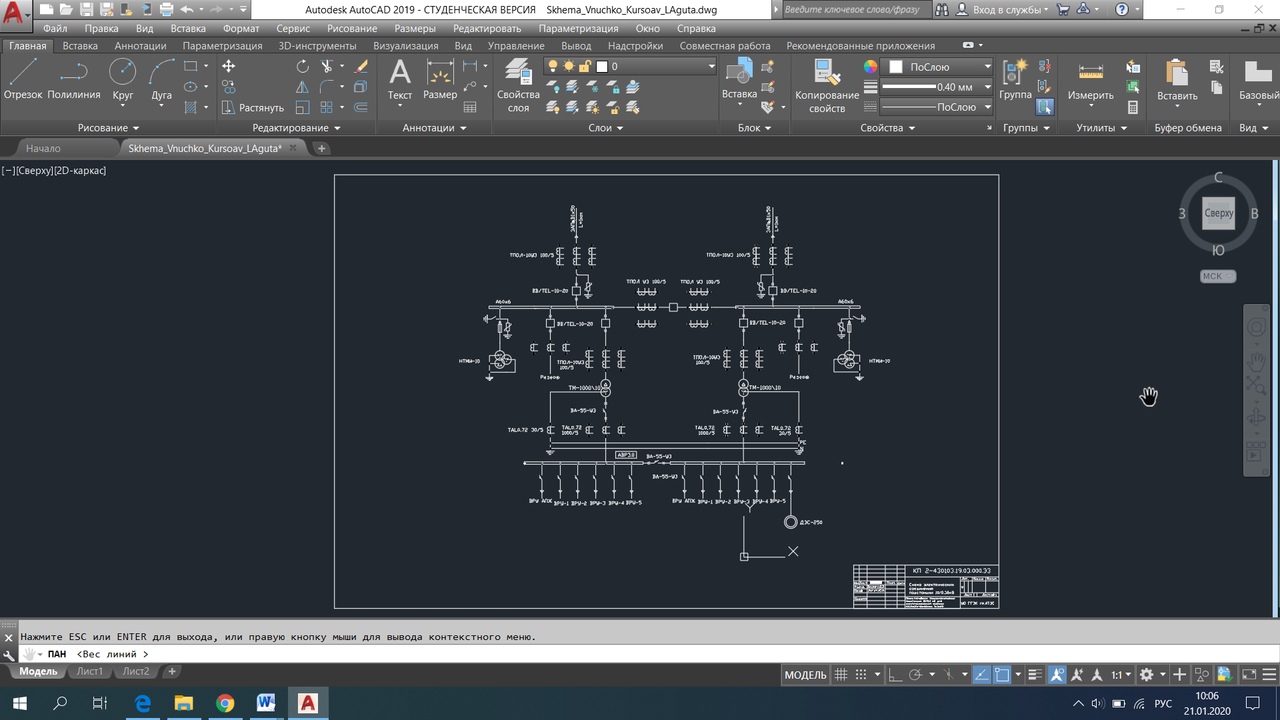Viewport: 1280px width, 720px height.
Task: Click the Rotate tool icon
Action: tap(303, 66)
